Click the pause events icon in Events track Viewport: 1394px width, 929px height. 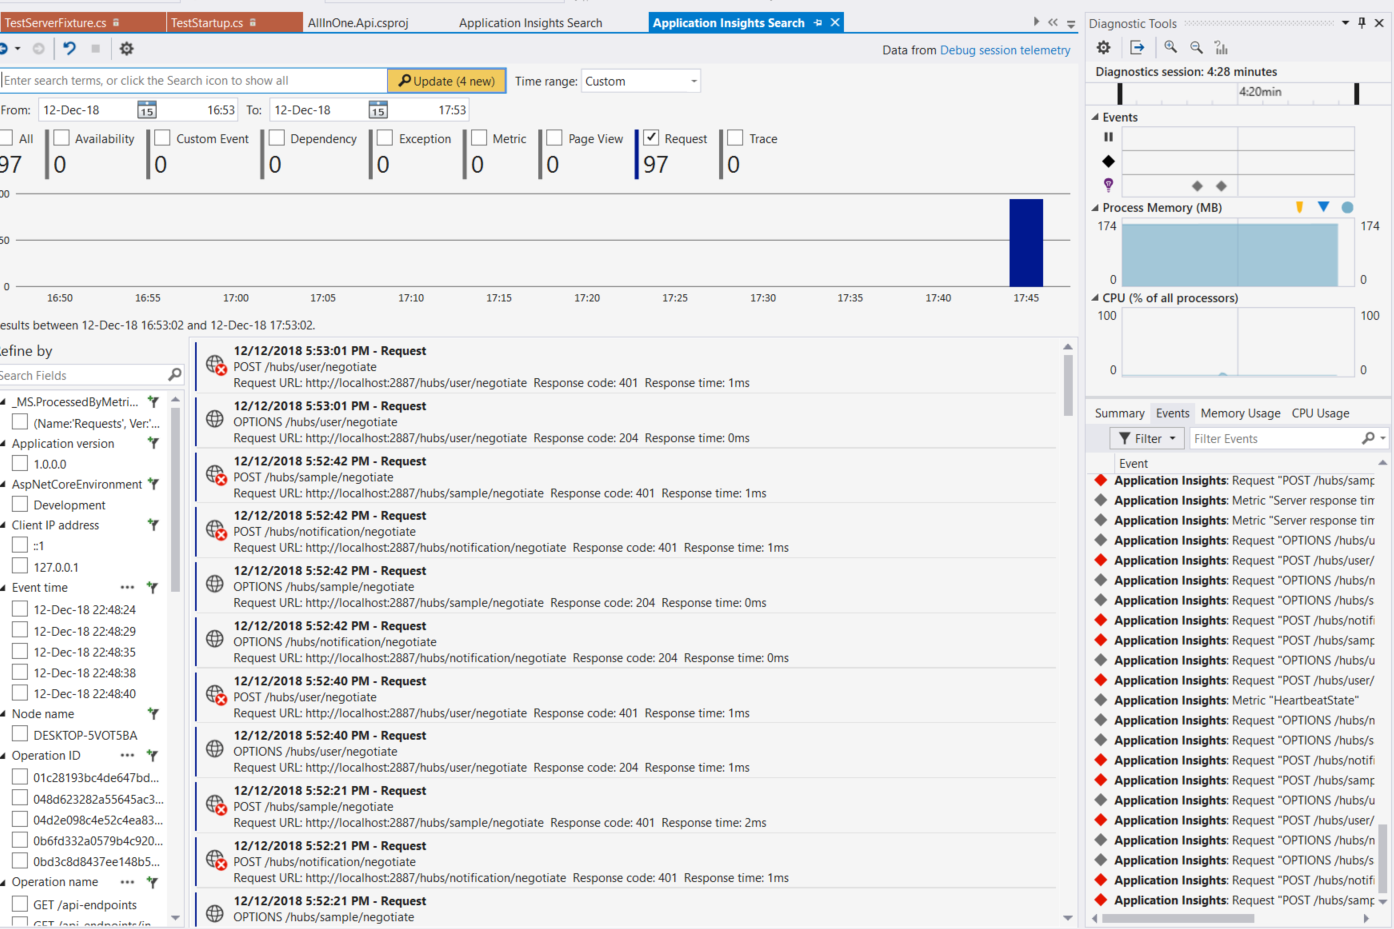(1110, 136)
